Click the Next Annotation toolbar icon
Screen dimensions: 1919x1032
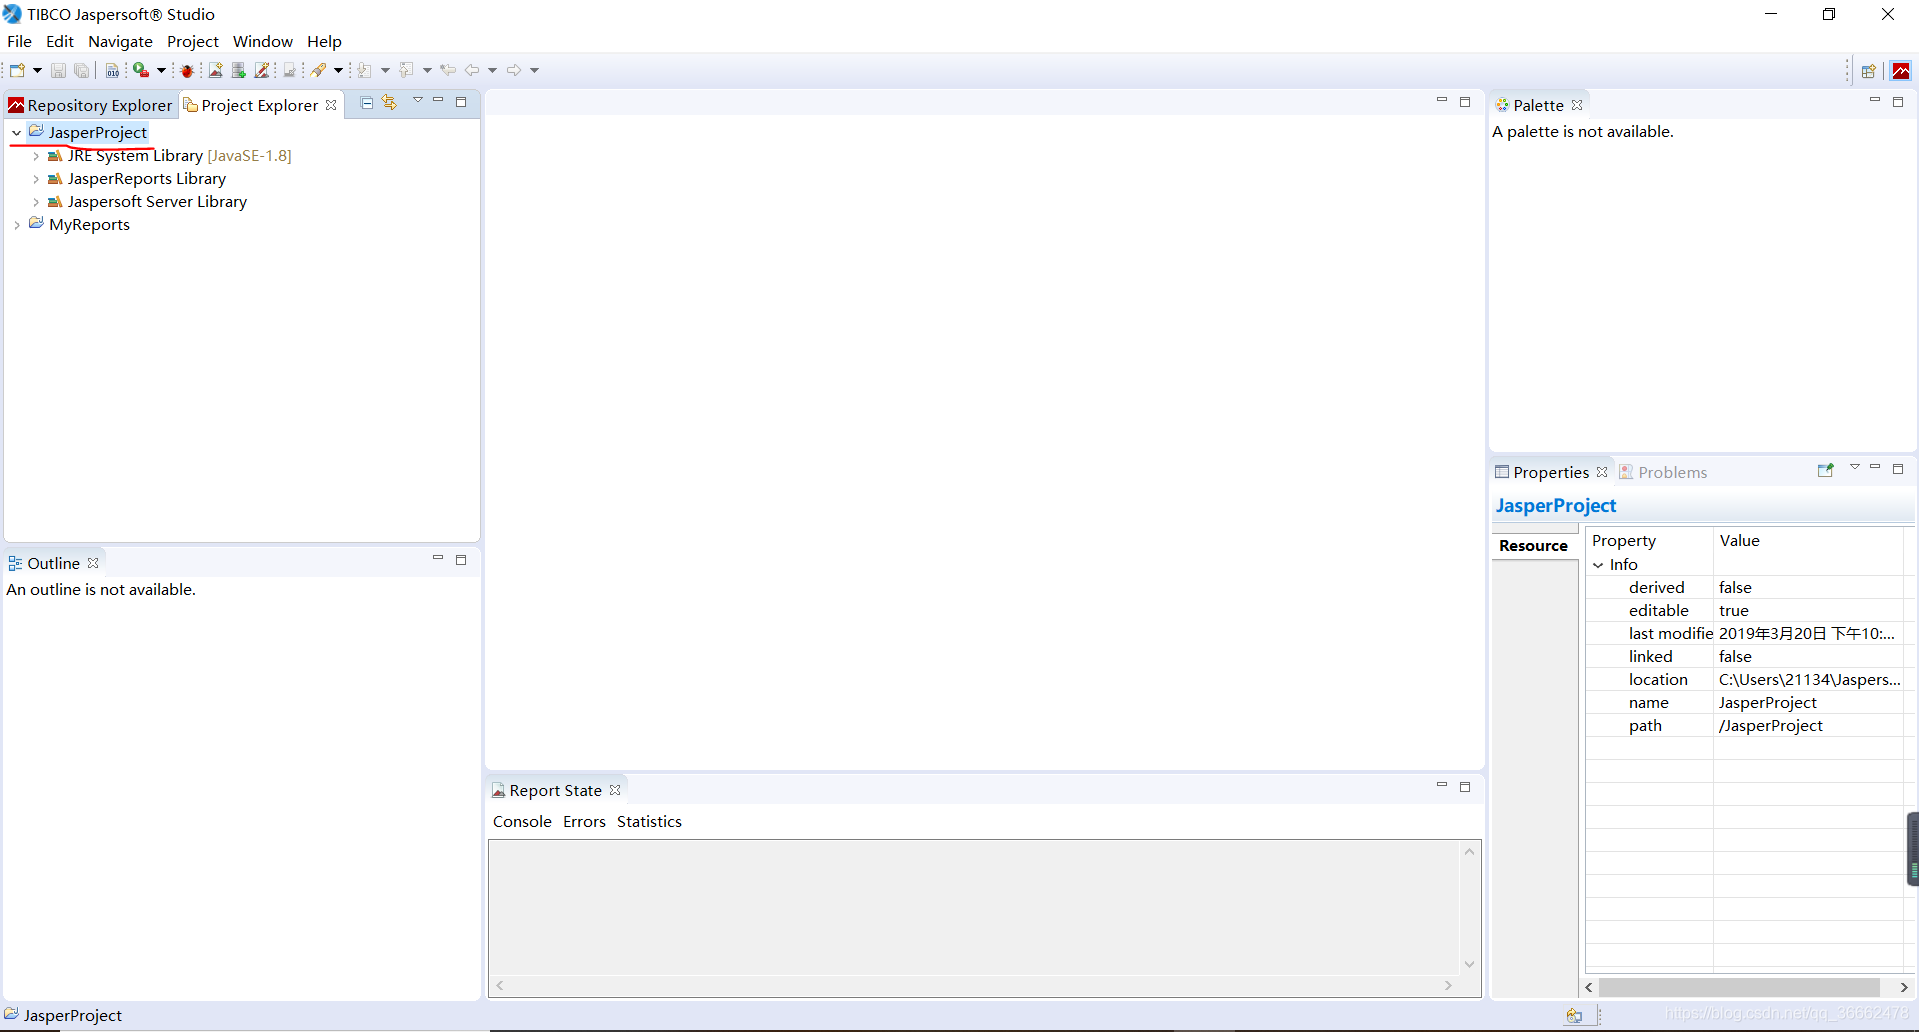click(x=365, y=70)
